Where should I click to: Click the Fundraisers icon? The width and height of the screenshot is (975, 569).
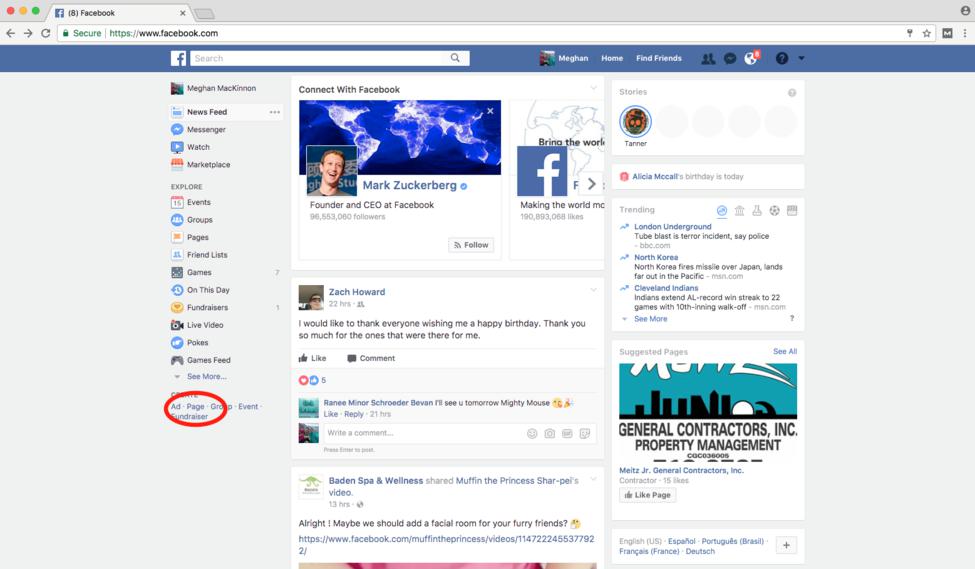tap(177, 307)
